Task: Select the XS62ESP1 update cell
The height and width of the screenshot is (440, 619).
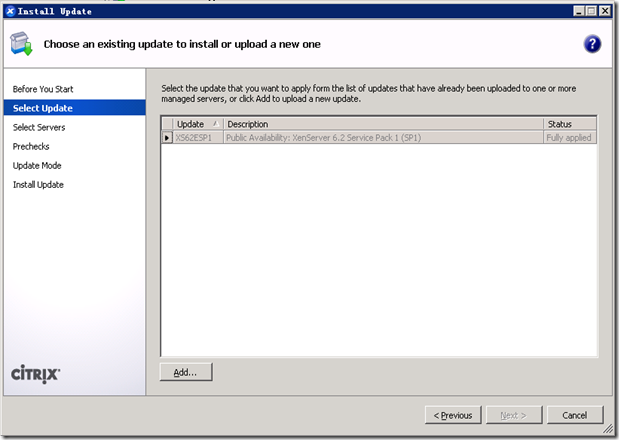Action: (198, 138)
